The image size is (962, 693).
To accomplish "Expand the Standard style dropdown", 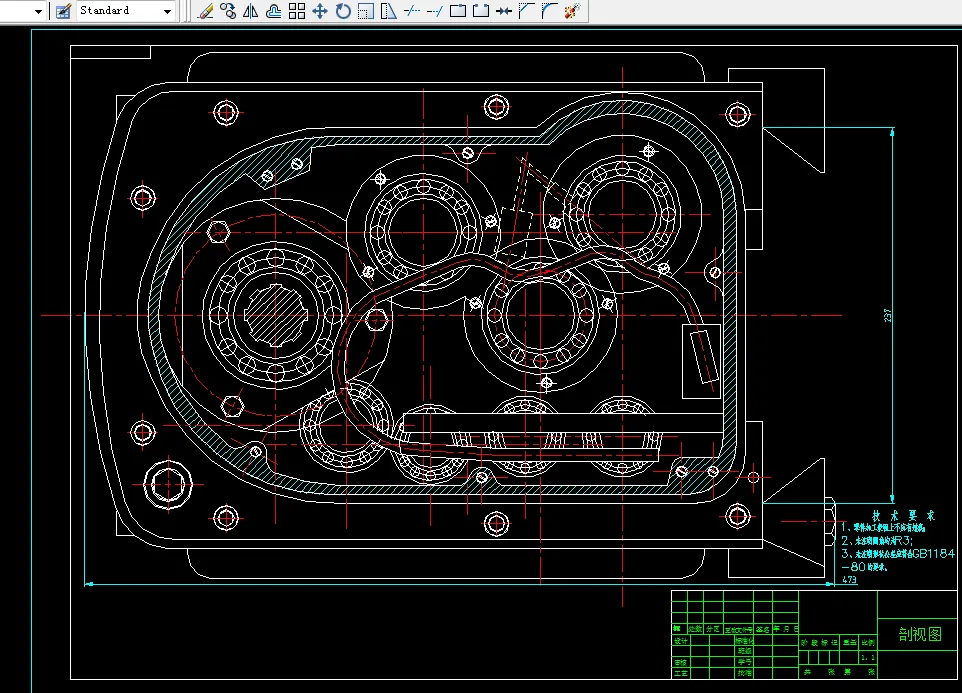I will 167,11.
